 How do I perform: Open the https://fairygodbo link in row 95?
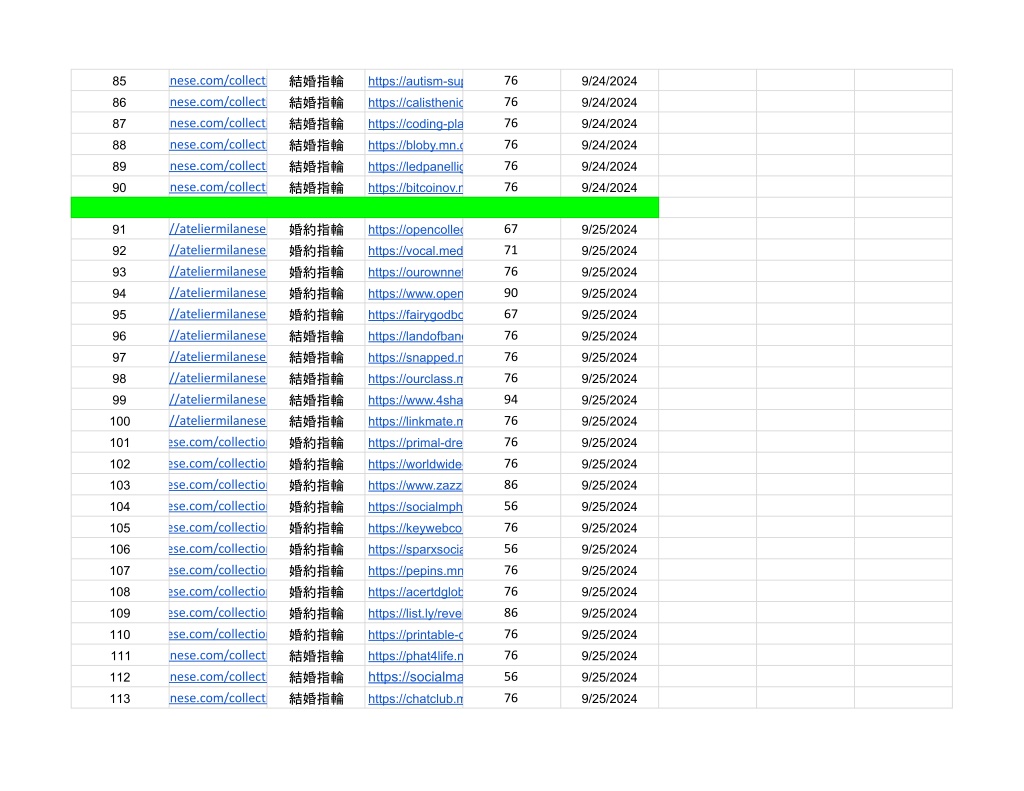415,315
